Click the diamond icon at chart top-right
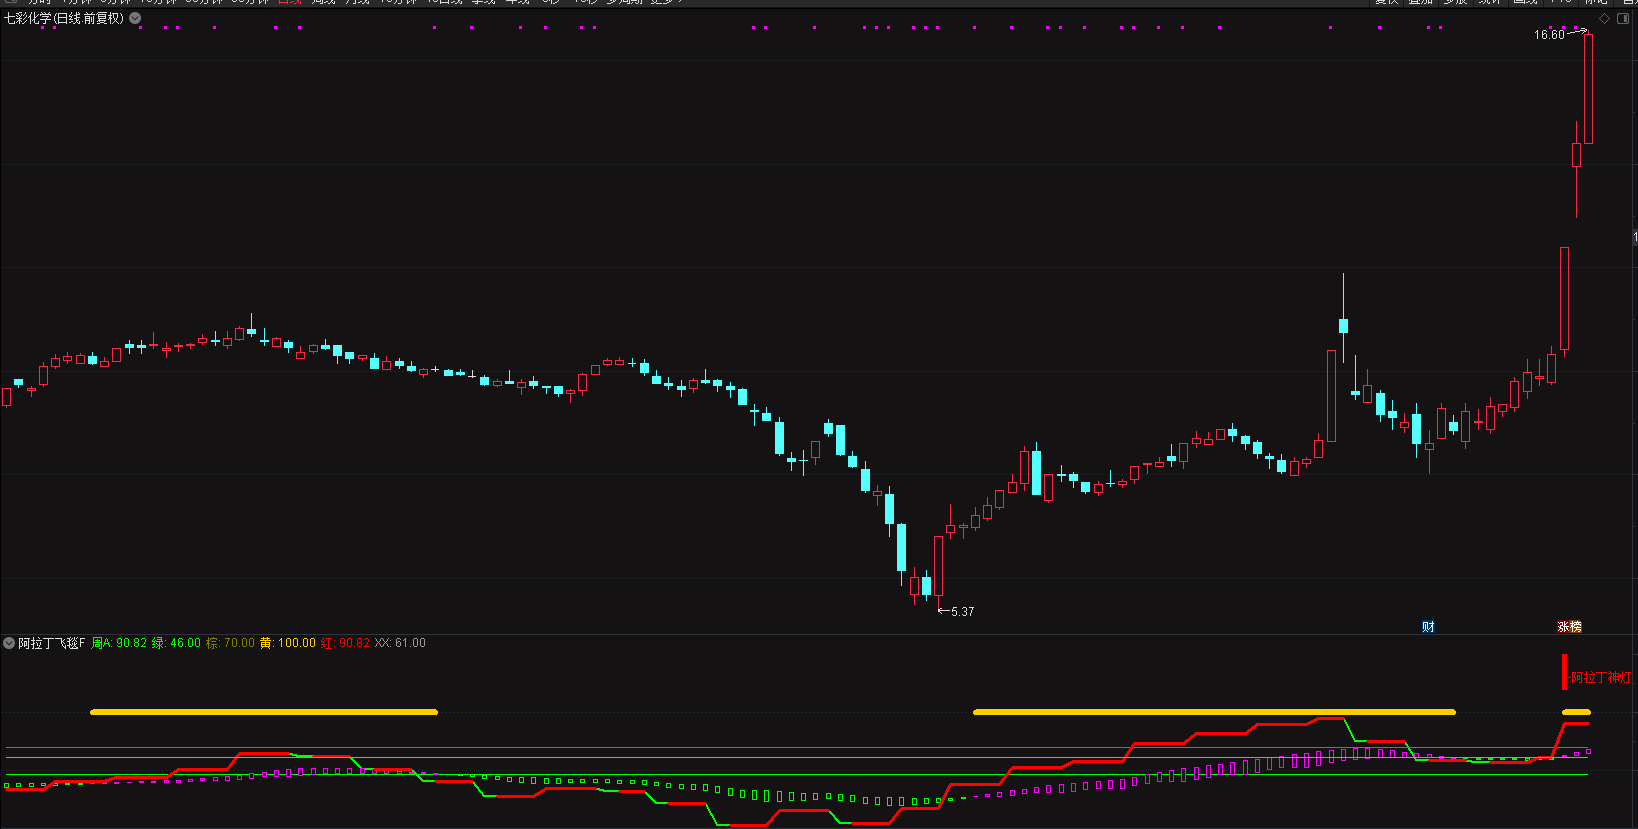The width and height of the screenshot is (1638, 829). pos(1605,18)
